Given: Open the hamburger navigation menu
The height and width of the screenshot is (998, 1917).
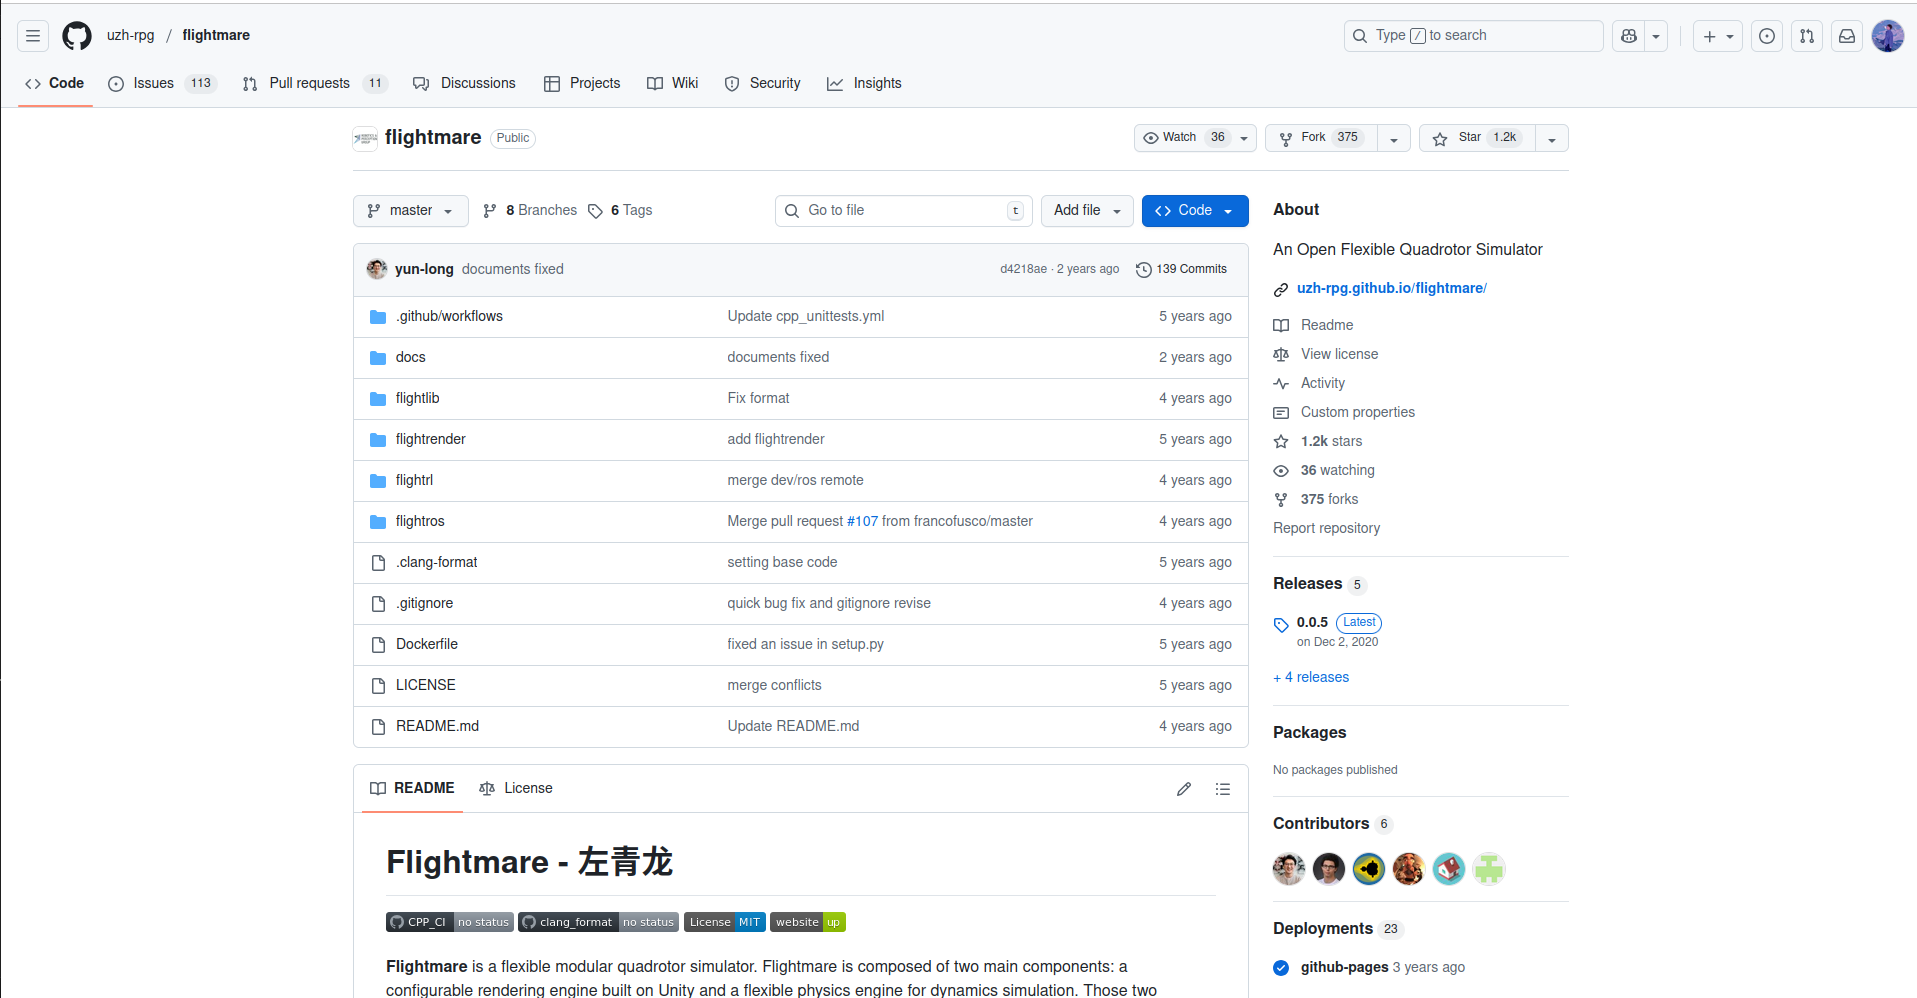Looking at the screenshot, I should click(33, 36).
